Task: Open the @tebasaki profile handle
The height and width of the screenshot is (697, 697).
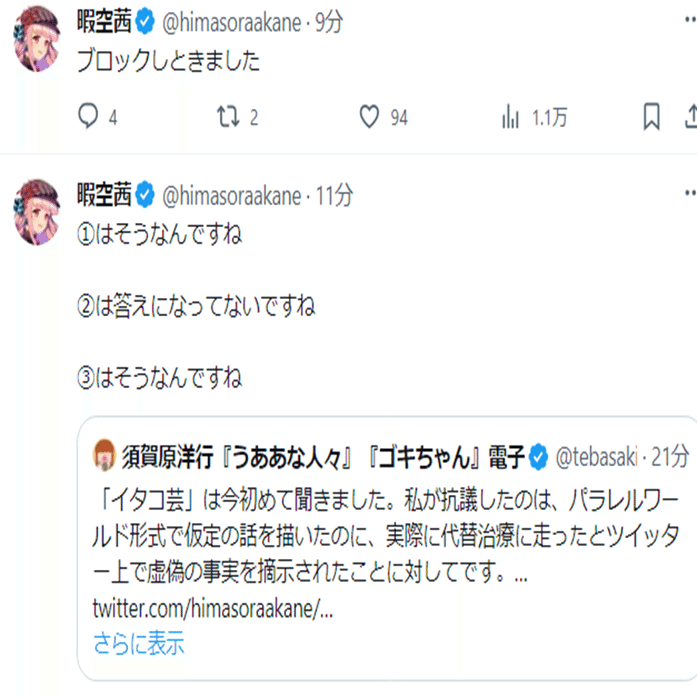Action: tap(595, 457)
